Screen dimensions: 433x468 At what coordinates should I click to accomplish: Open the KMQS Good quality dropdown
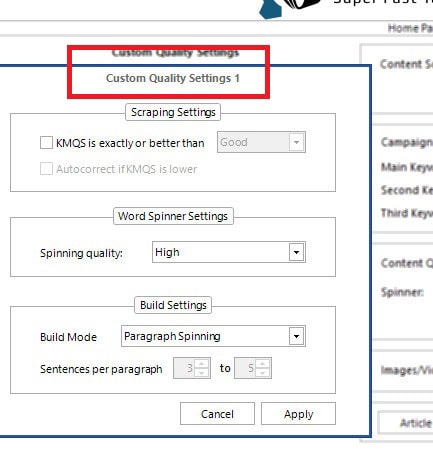pos(261,142)
